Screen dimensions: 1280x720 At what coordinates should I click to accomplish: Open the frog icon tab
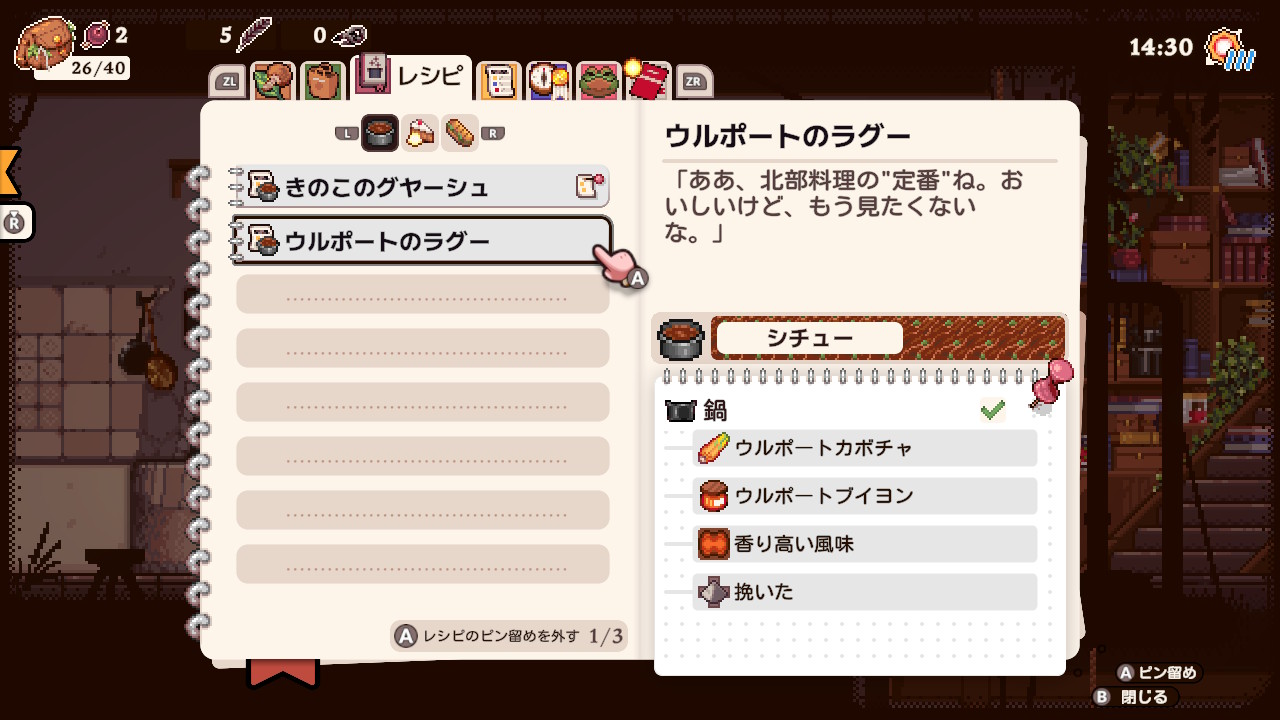(598, 81)
